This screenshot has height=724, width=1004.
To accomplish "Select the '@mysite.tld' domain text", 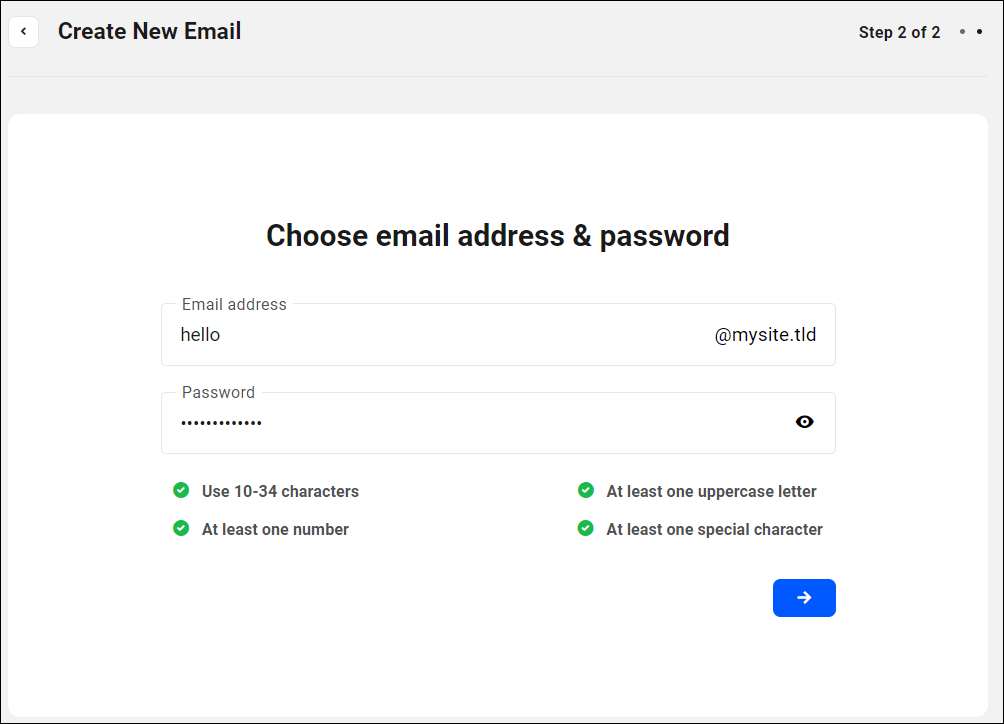I will click(x=766, y=334).
